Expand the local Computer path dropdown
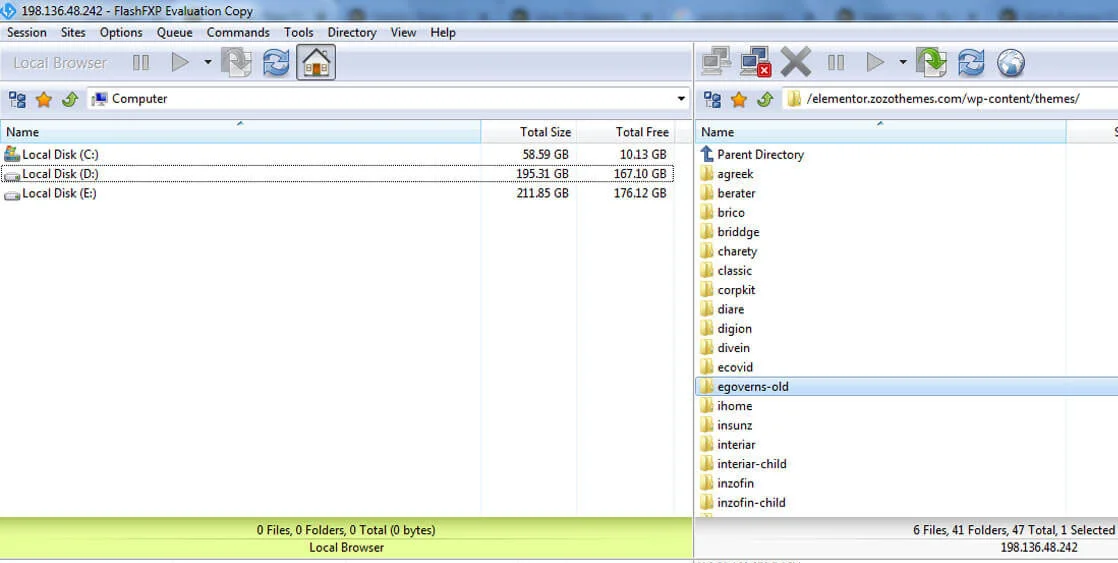1118x563 pixels. pyautogui.click(x=682, y=99)
